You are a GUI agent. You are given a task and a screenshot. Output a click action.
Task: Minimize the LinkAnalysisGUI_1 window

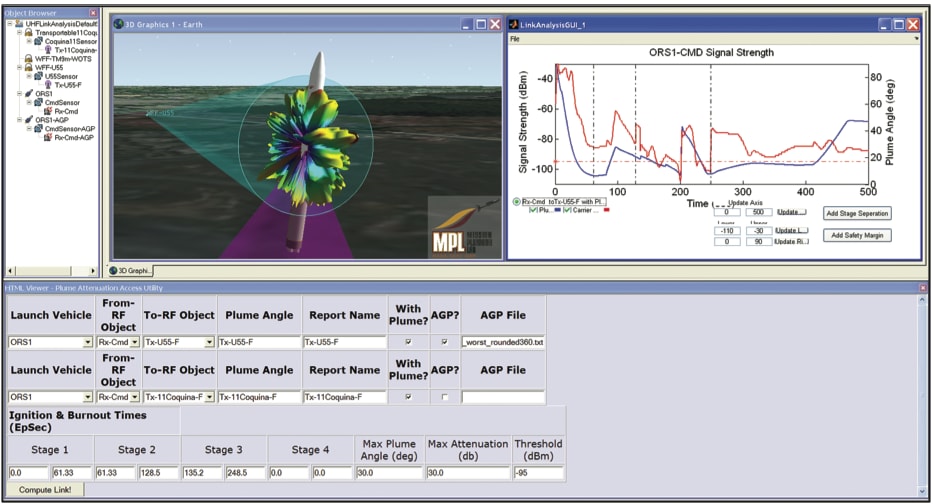point(884,24)
